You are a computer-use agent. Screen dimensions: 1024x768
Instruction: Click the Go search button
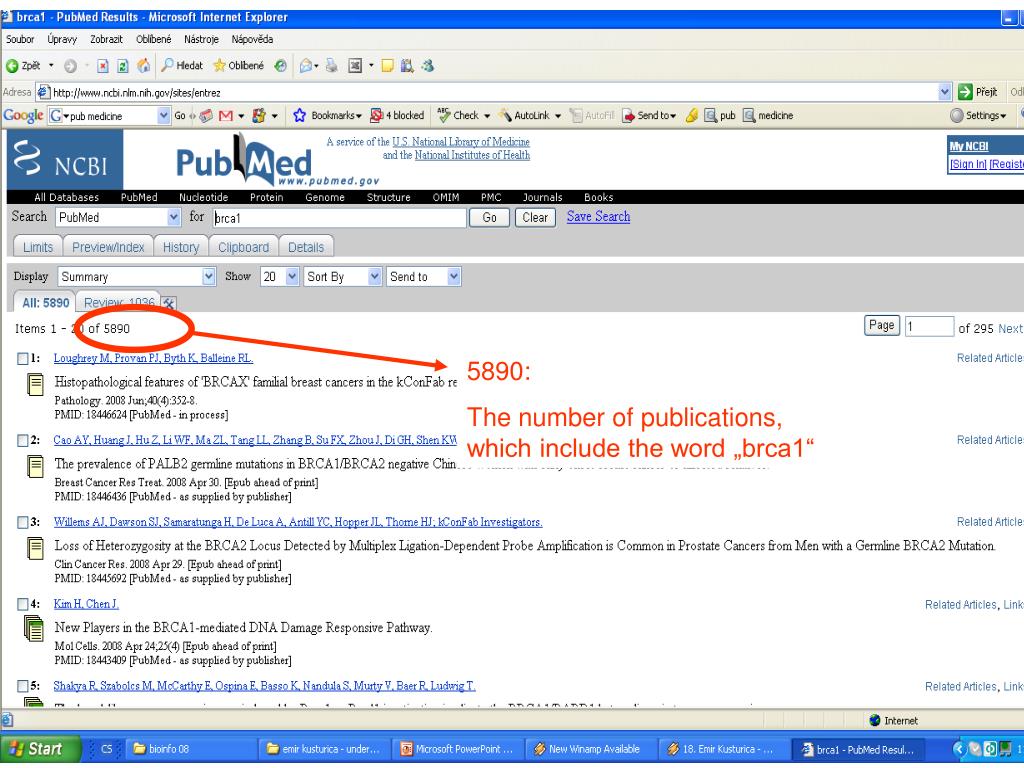490,217
